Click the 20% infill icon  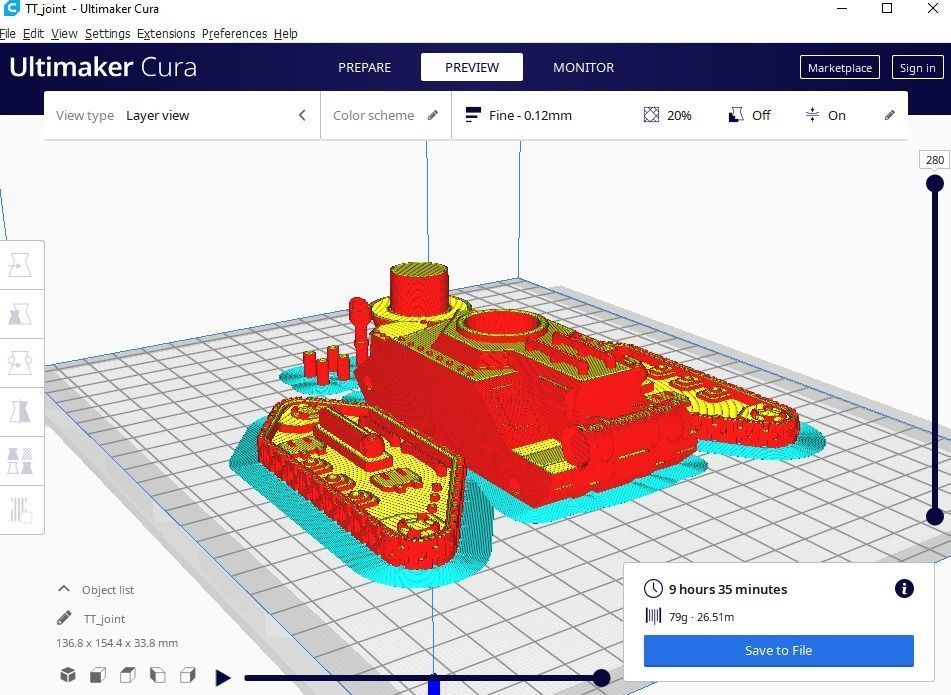(651, 115)
